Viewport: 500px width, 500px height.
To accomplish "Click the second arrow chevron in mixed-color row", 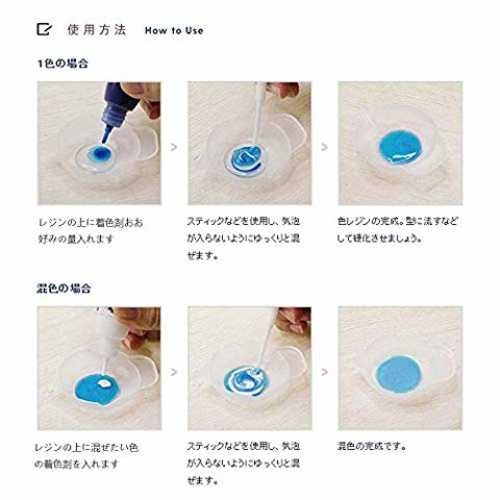I will tap(324, 372).
